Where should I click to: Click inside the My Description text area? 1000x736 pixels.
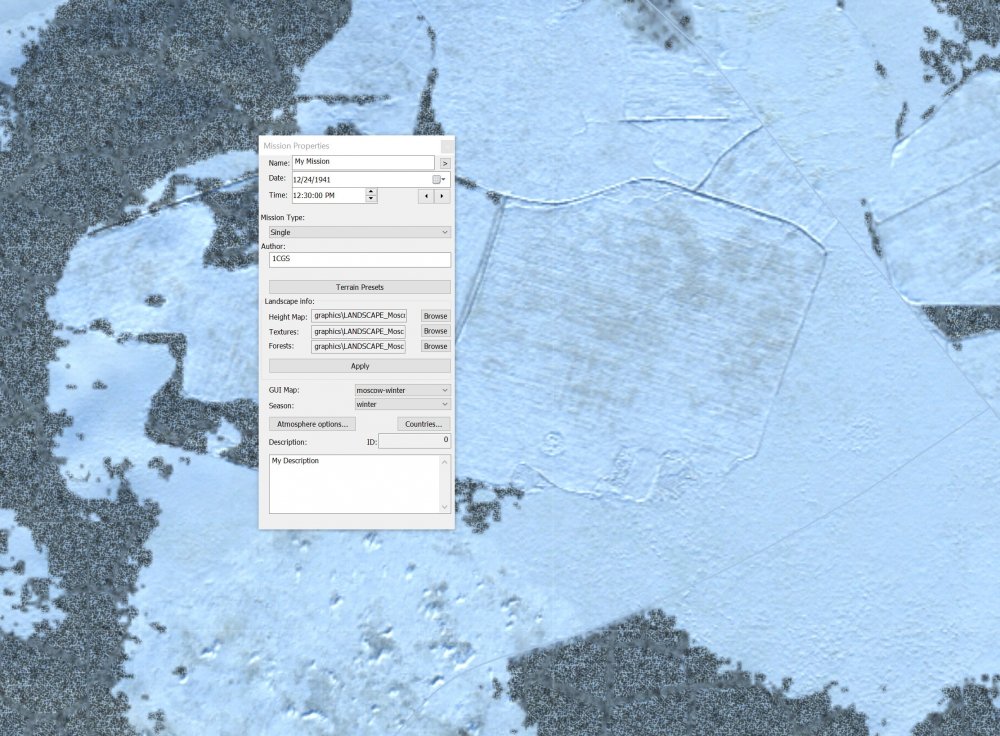point(354,484)
